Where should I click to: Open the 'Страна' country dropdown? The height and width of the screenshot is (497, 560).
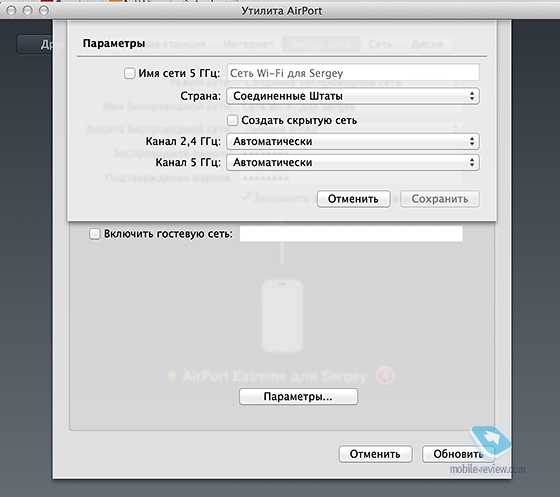point(353,96)
